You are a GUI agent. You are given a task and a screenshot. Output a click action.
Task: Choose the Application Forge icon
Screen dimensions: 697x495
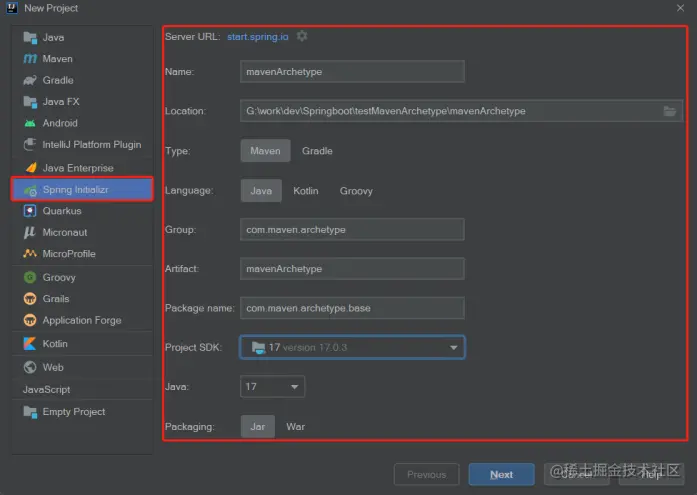pos(30,320)
